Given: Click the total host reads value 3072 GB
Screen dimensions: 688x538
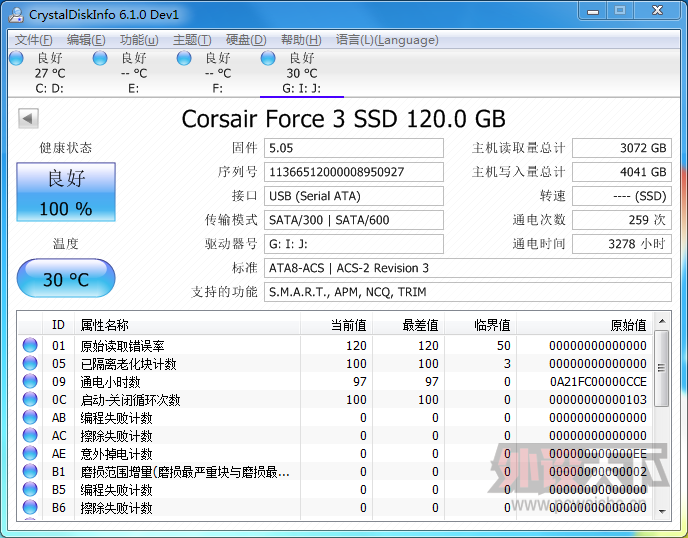Looking at the screenshot, I should [622, 148].
